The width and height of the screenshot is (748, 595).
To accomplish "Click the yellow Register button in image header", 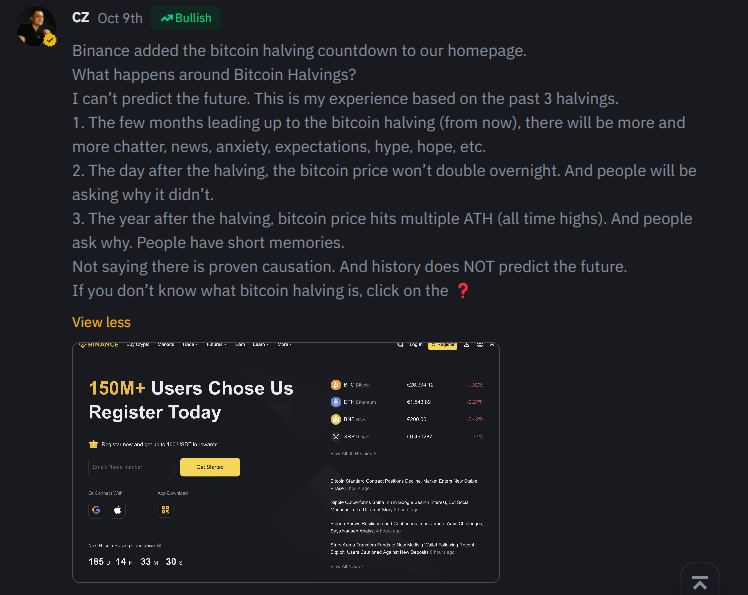I will (x=442, y=345).
